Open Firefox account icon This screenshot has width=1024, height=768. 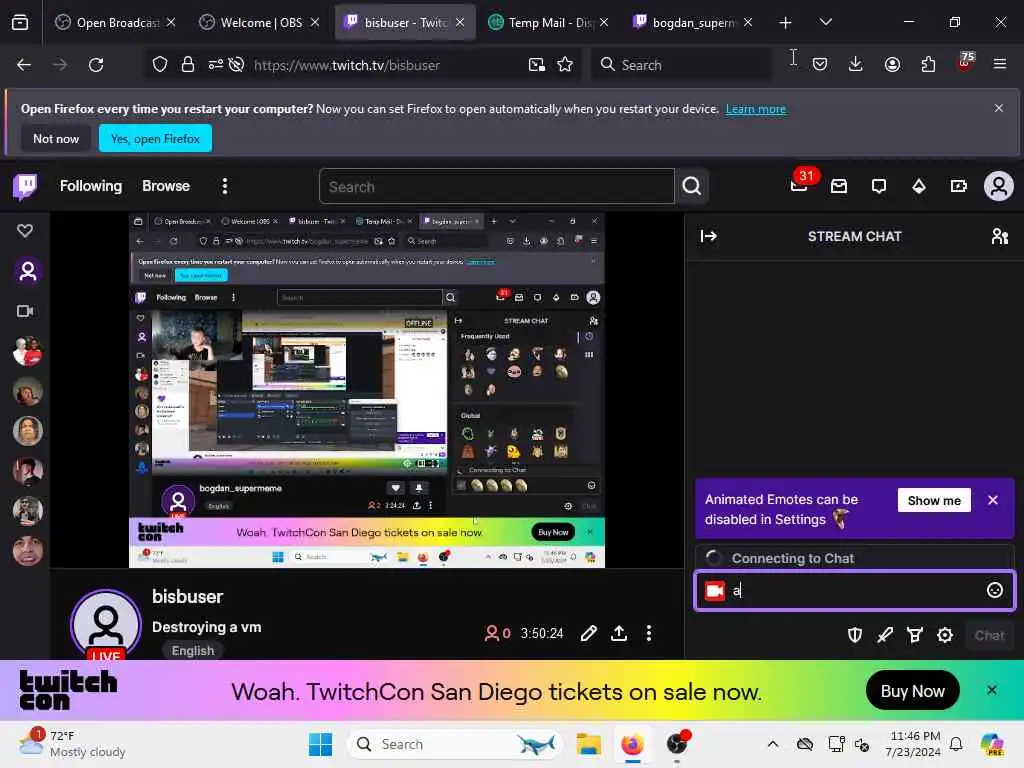click(892, 65)
